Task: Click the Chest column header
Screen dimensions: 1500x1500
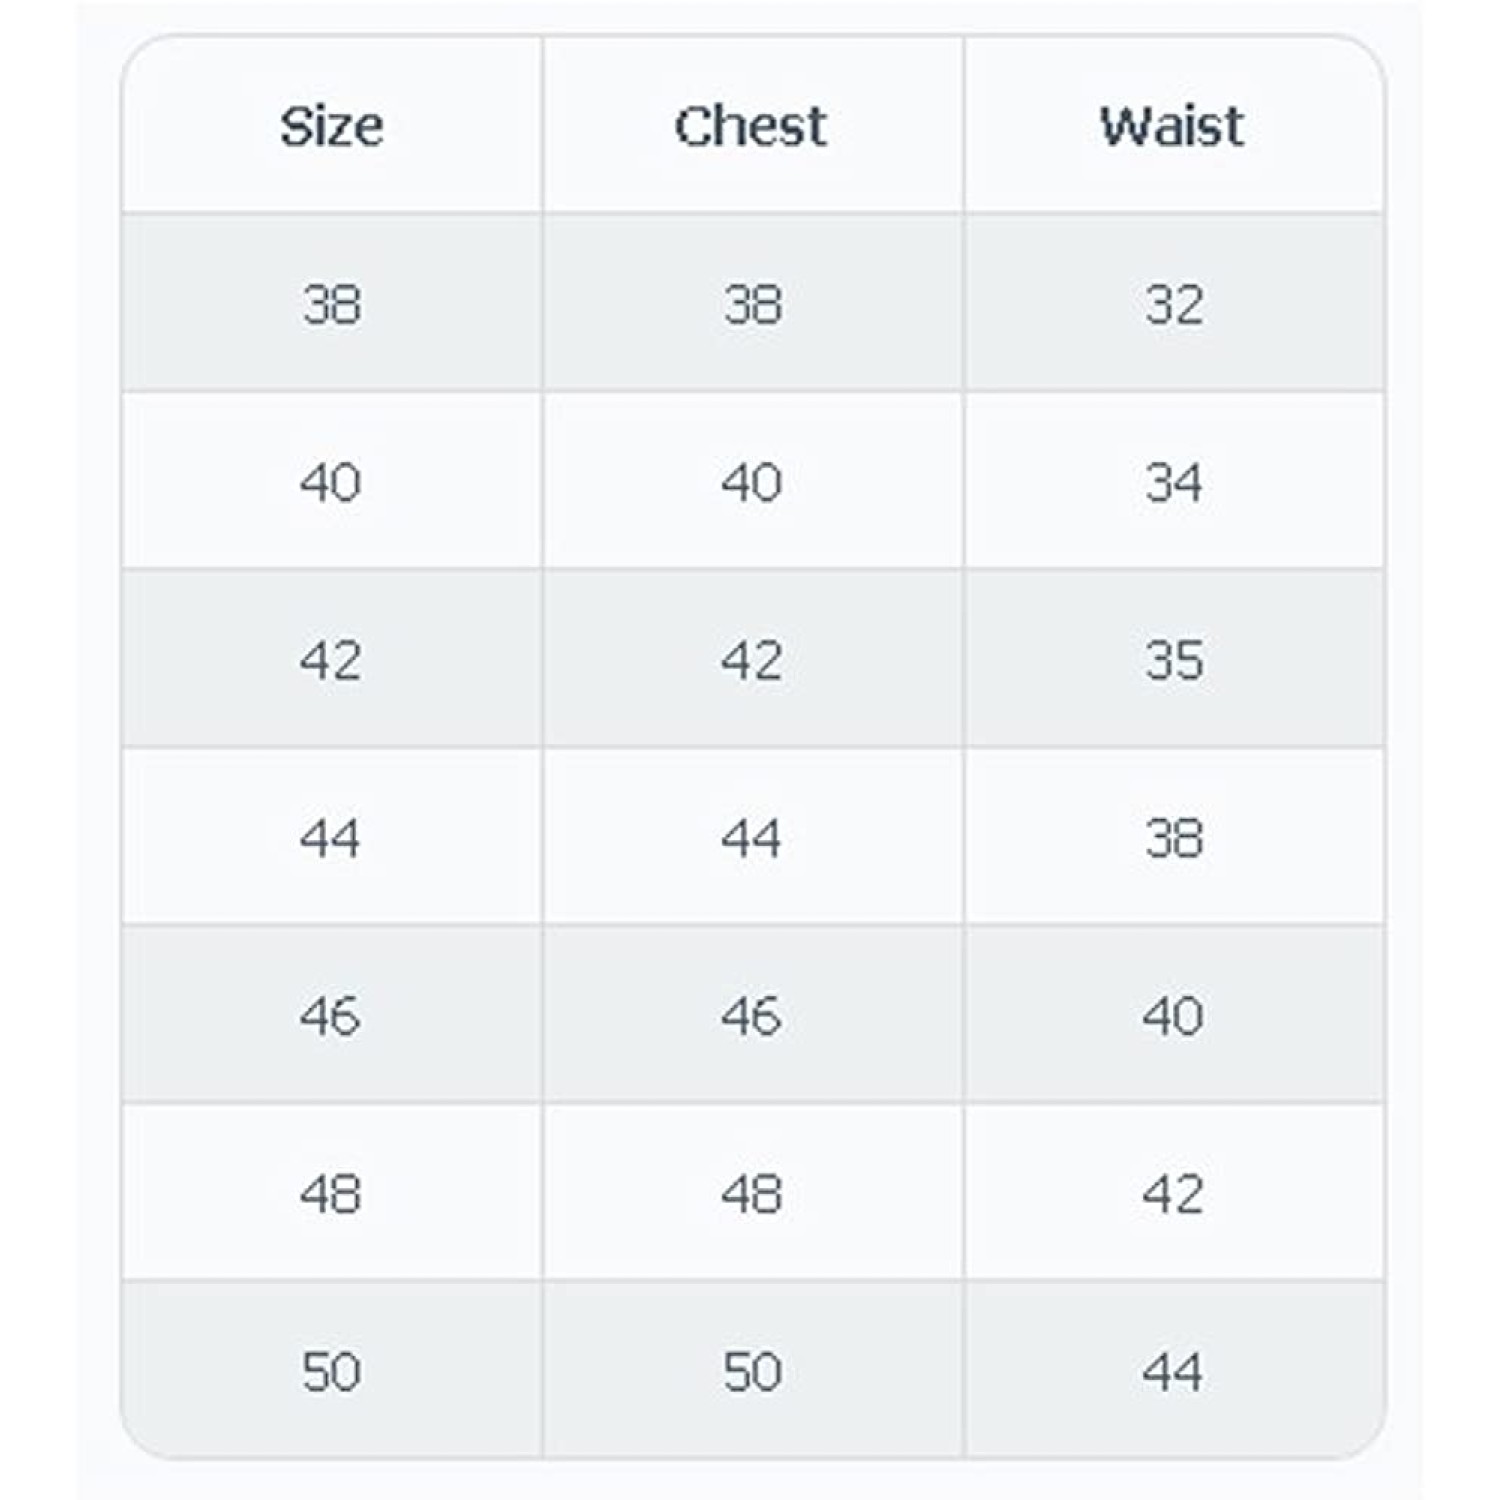Action: [x=751, y=126]
